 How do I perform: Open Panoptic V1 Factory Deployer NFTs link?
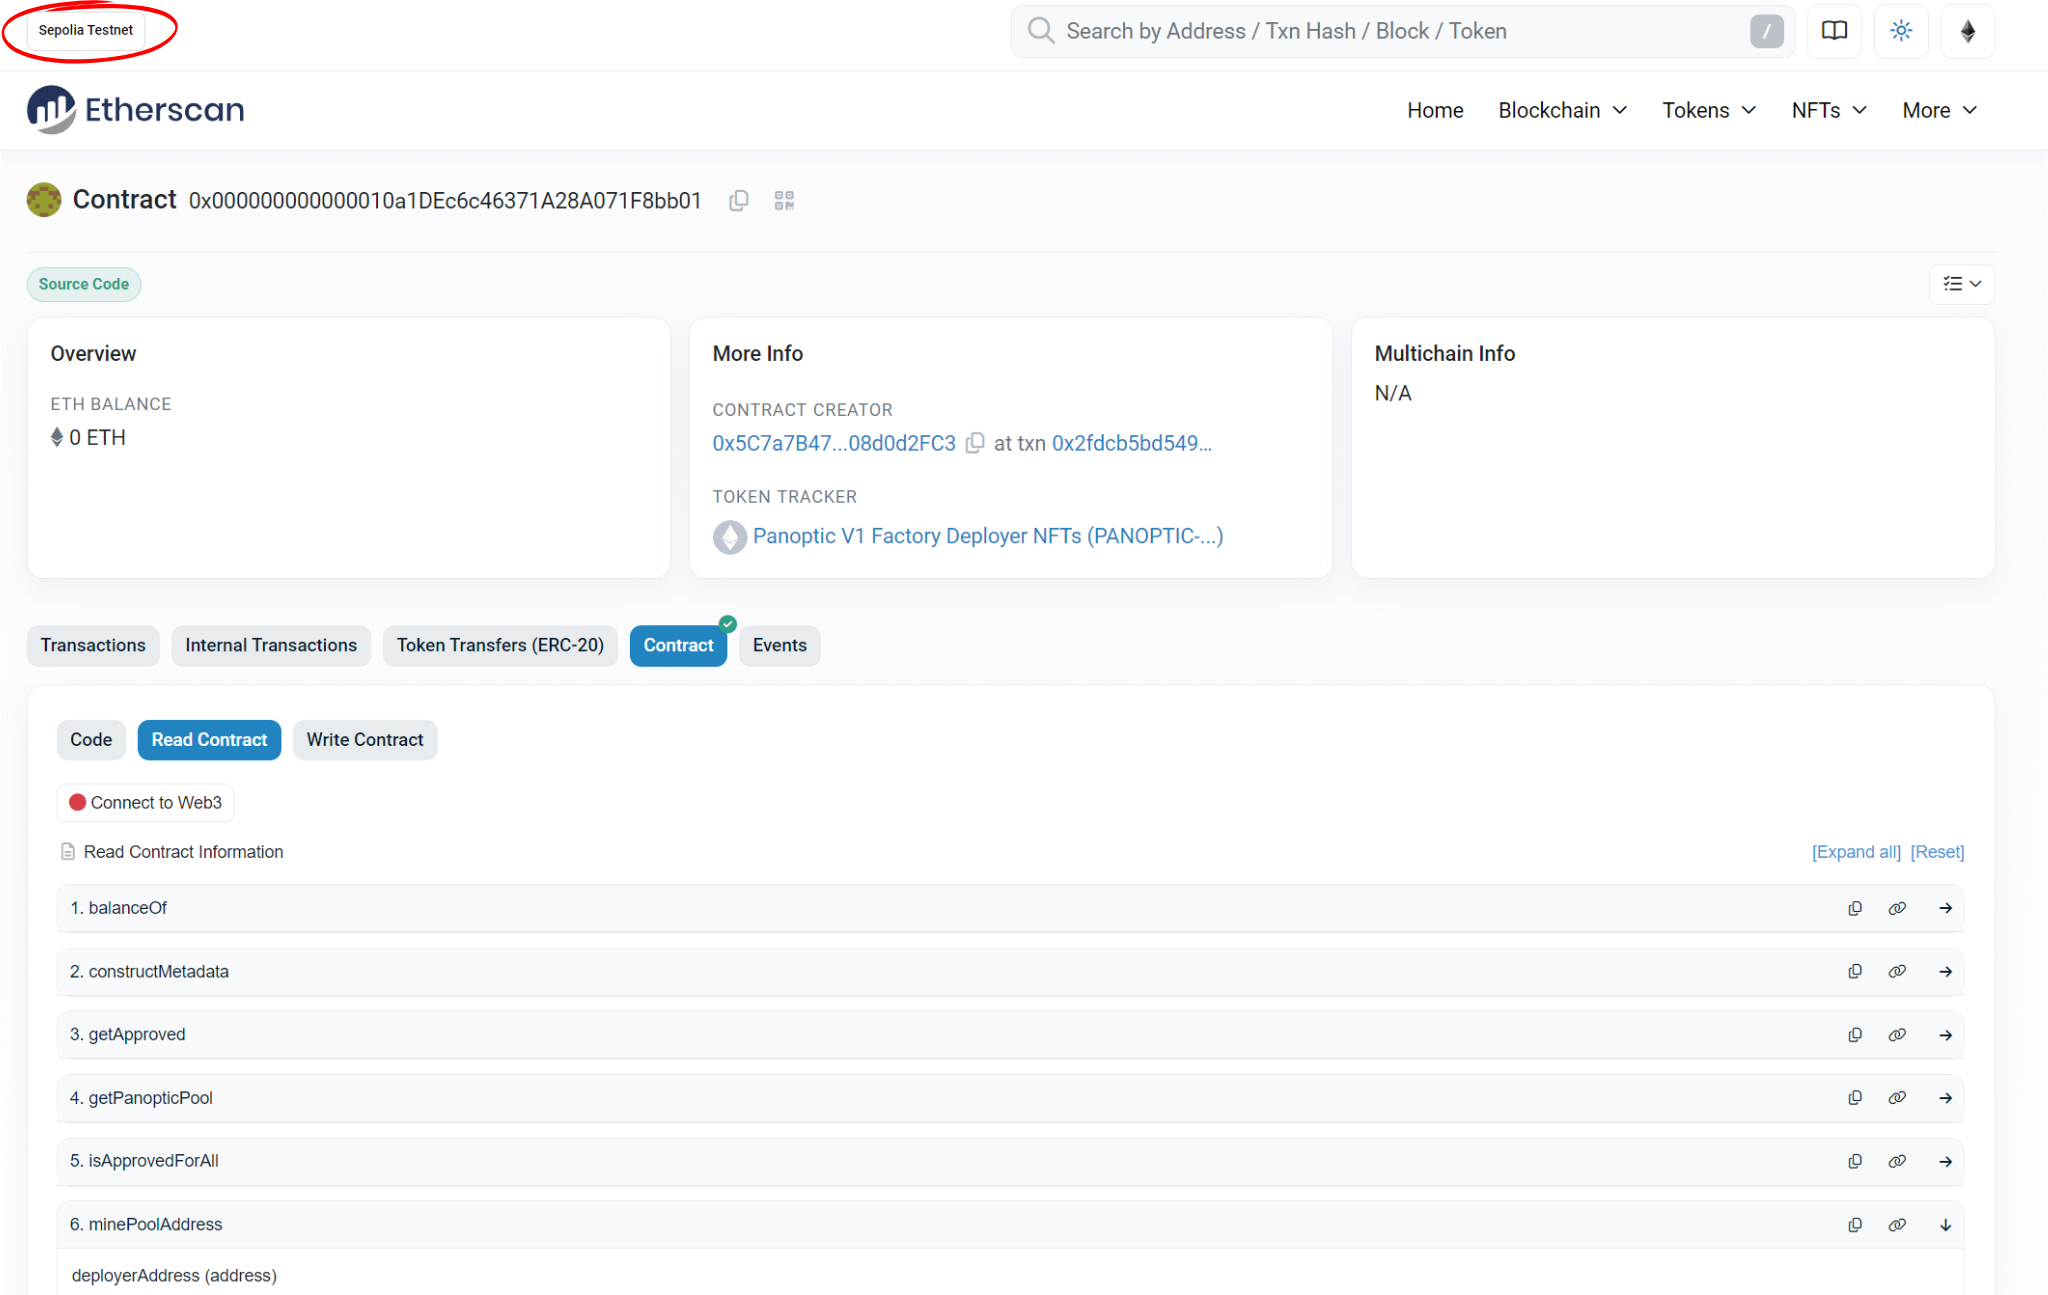987,536
